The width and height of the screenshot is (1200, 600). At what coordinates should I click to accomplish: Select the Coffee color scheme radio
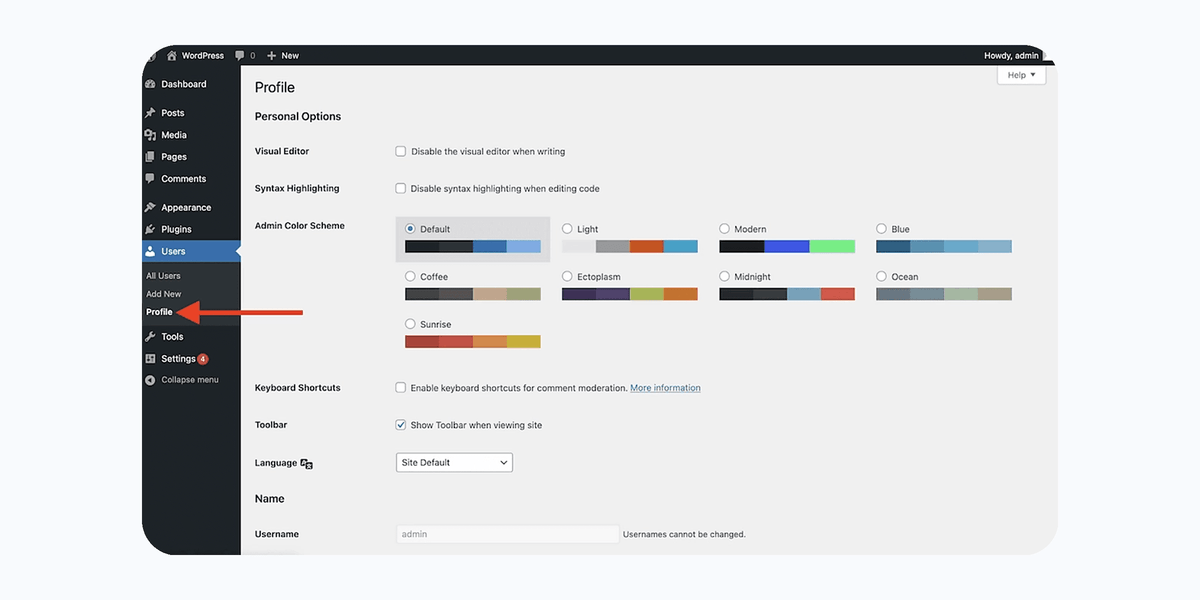point(410,277)
